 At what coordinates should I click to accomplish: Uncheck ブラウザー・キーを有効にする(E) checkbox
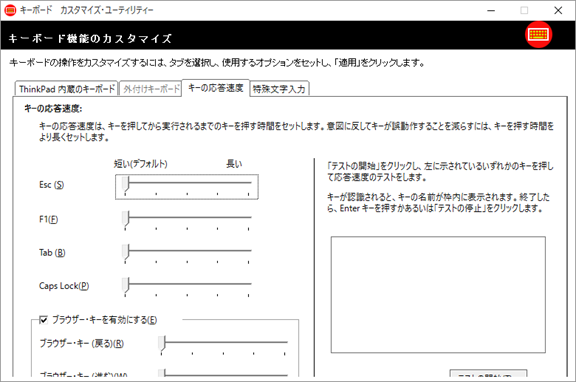(43, 320)
